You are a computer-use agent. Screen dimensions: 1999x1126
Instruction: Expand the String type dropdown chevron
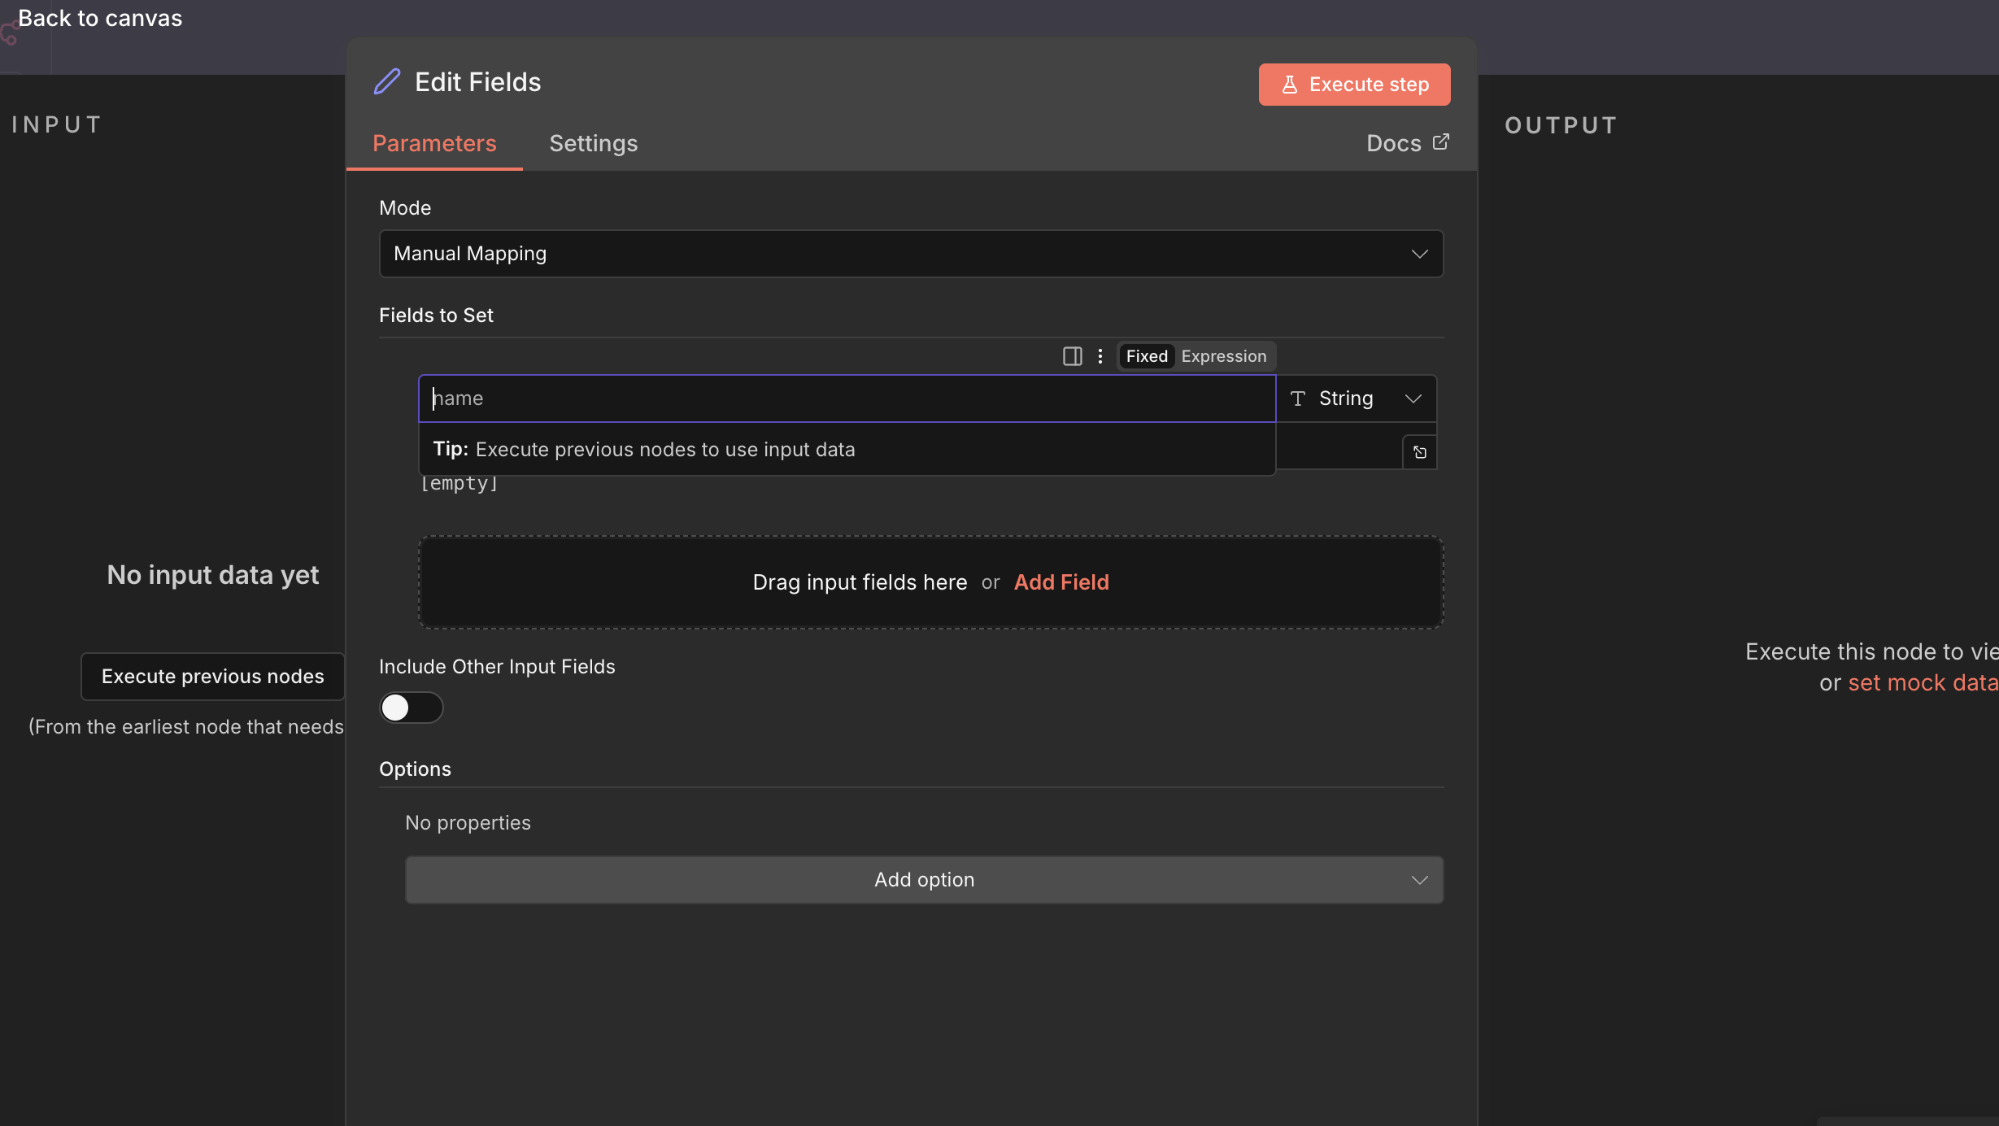click(1413, 399)
